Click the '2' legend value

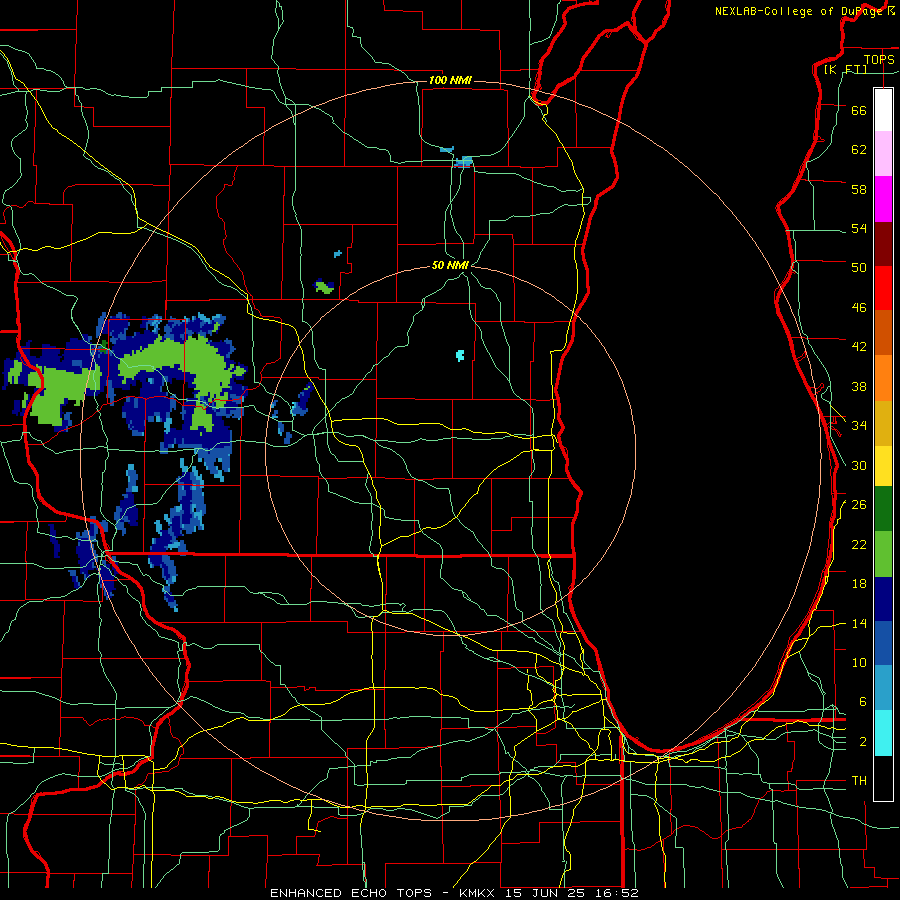[x=863, y=742]
